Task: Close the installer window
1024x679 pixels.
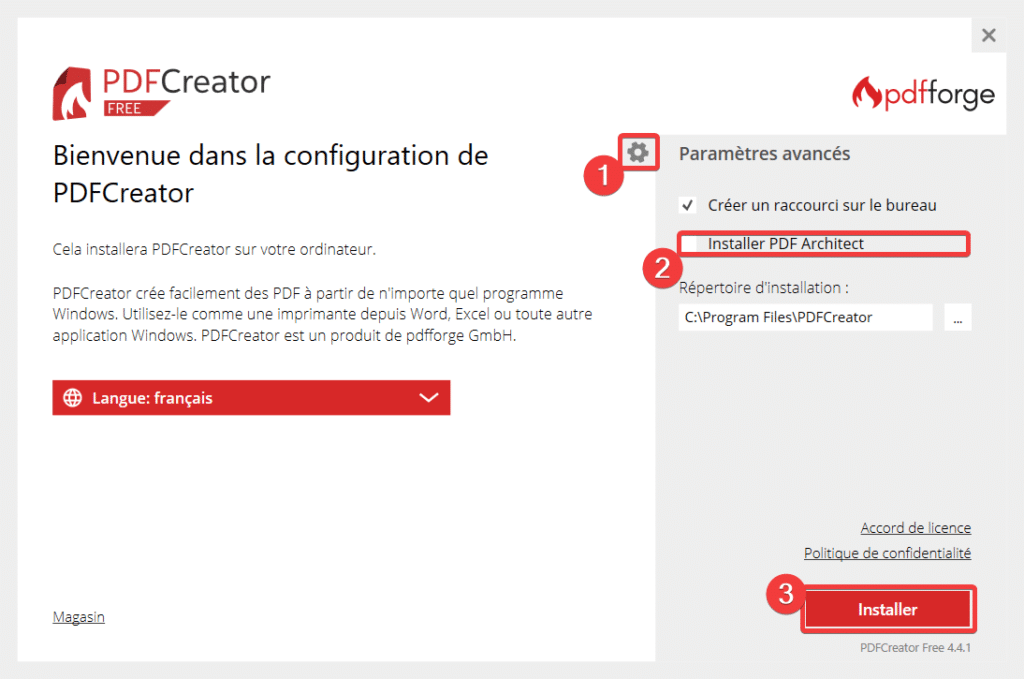Action: click(x=989, y=35)
